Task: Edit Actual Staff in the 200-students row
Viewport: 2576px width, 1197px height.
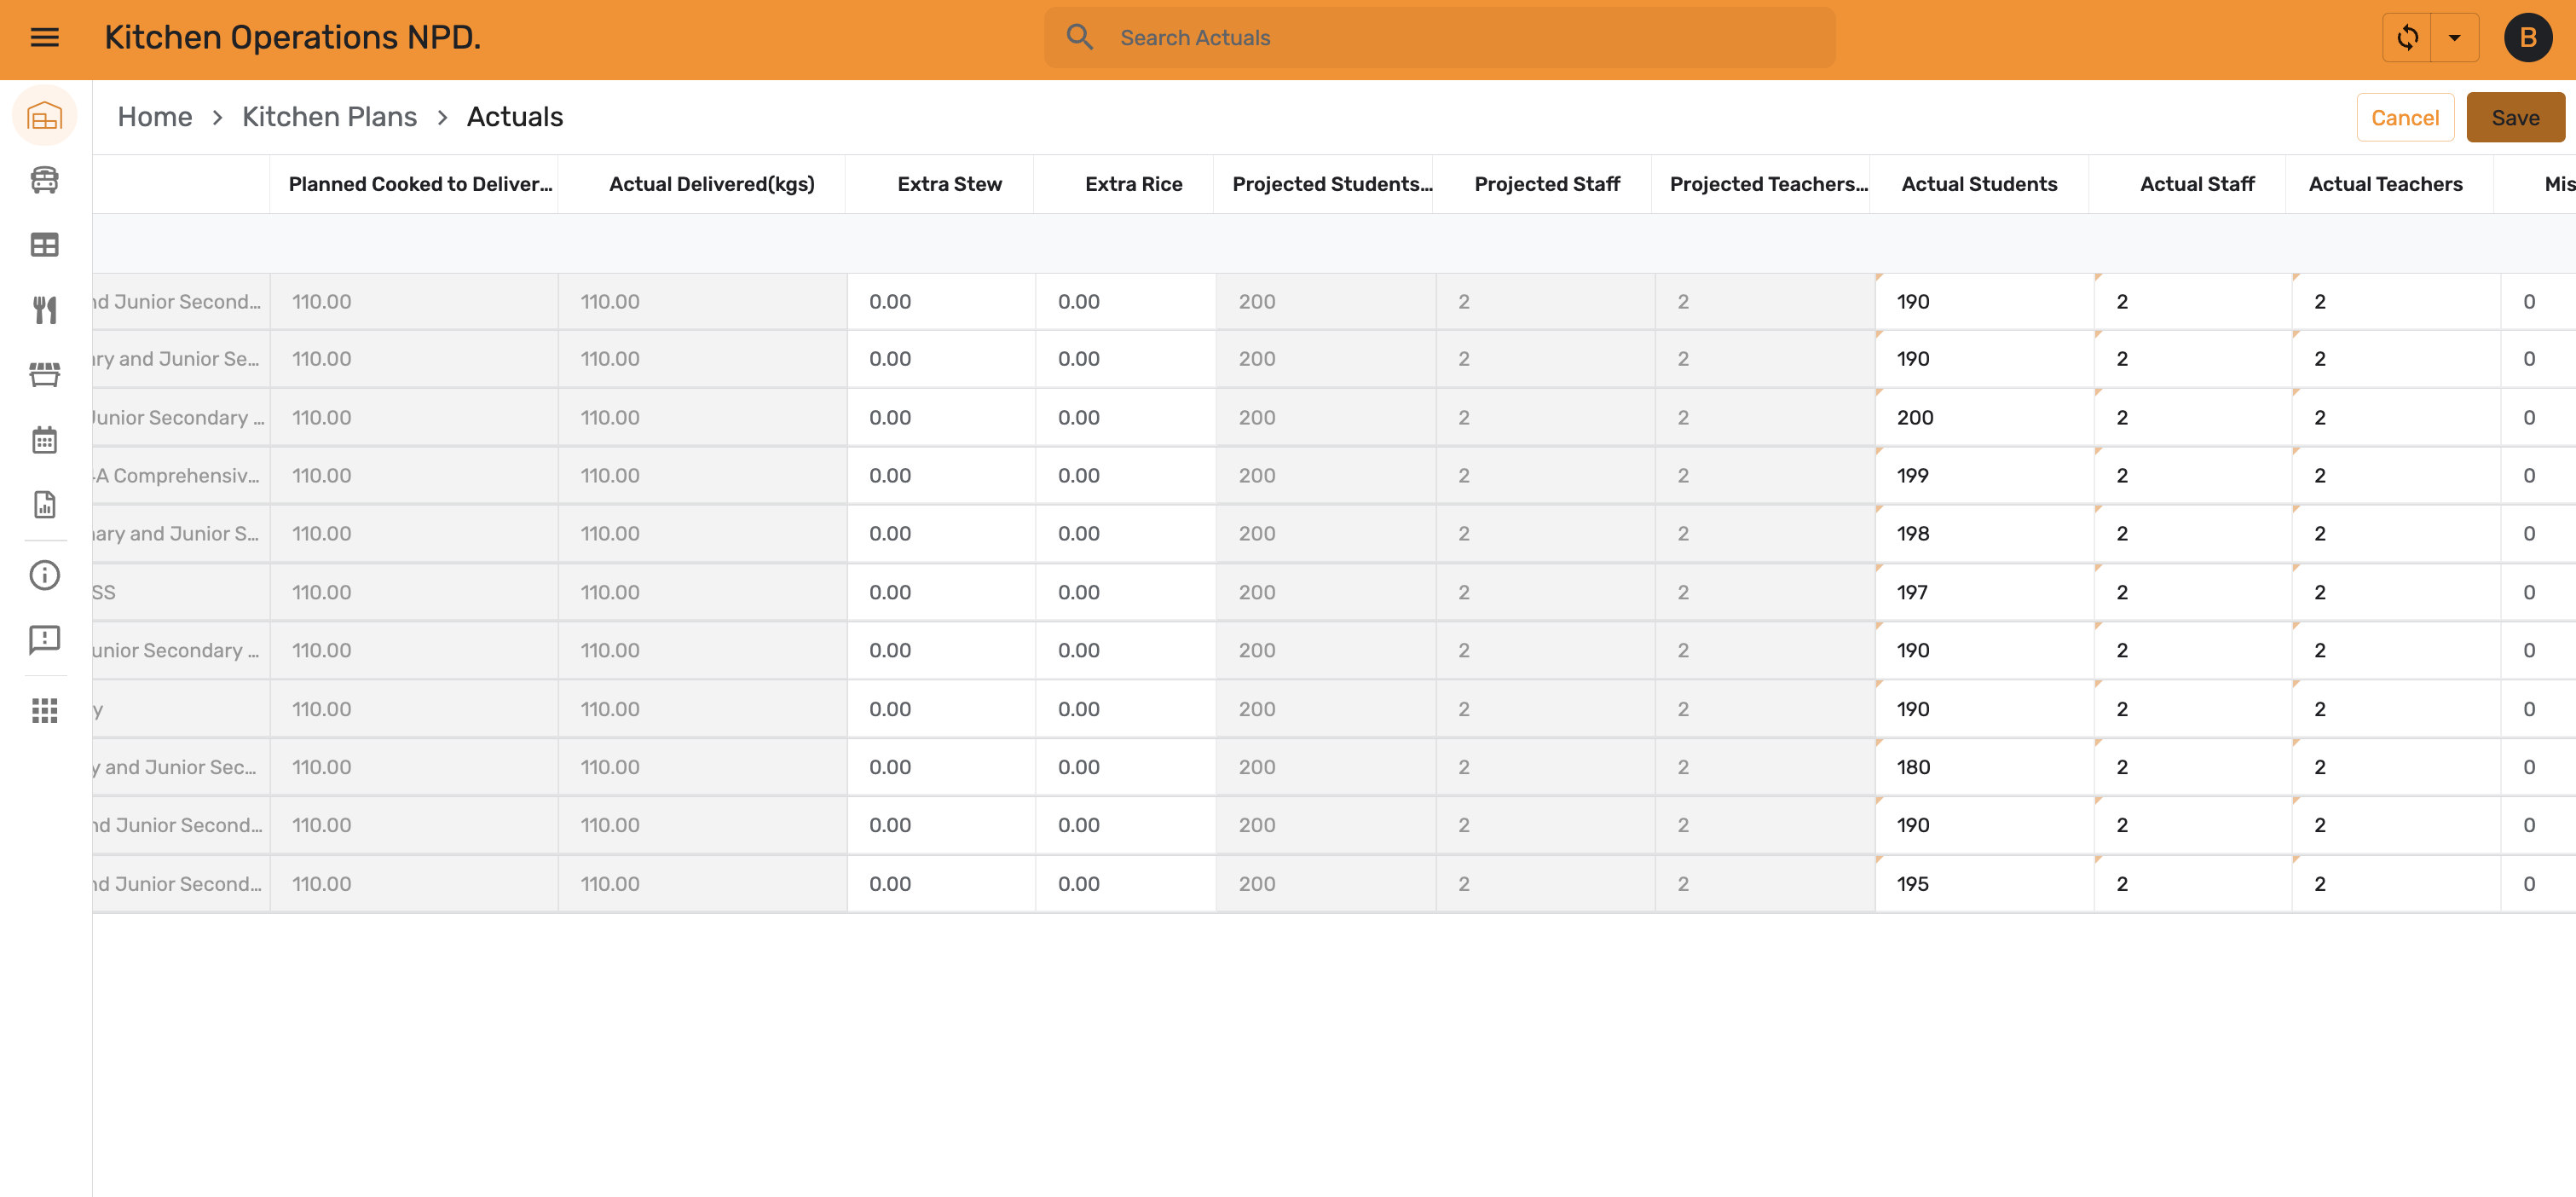Action: pyautogui.click(x=2193, y=418)
